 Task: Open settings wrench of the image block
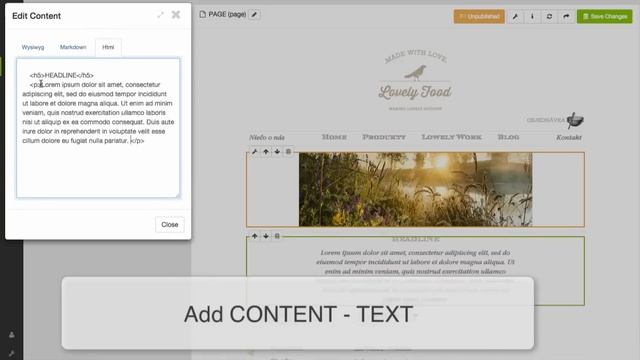point(255,151)
